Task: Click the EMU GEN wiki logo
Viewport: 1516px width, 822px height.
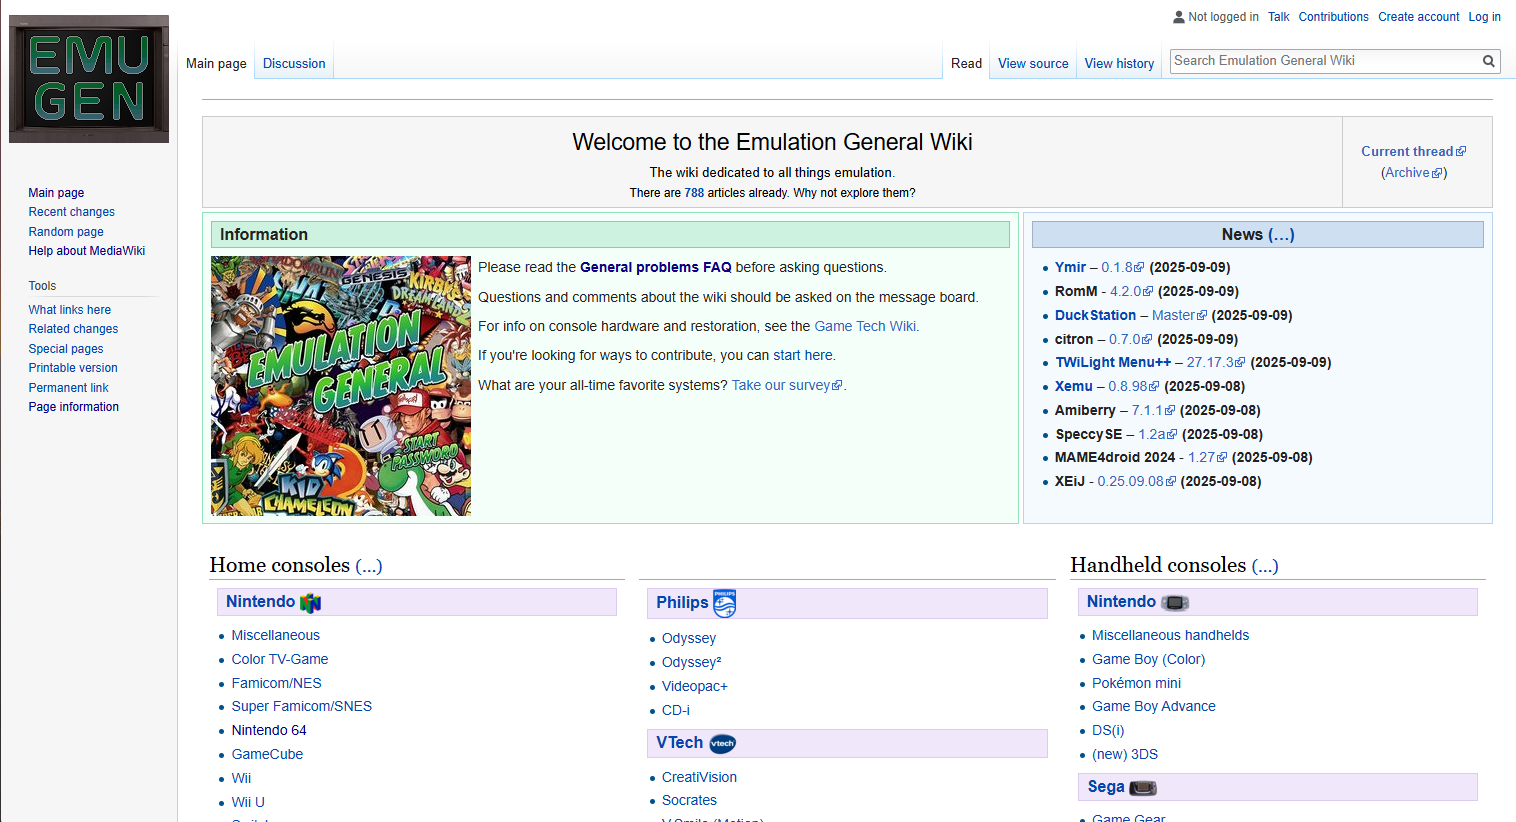Action: click(89, 79)
